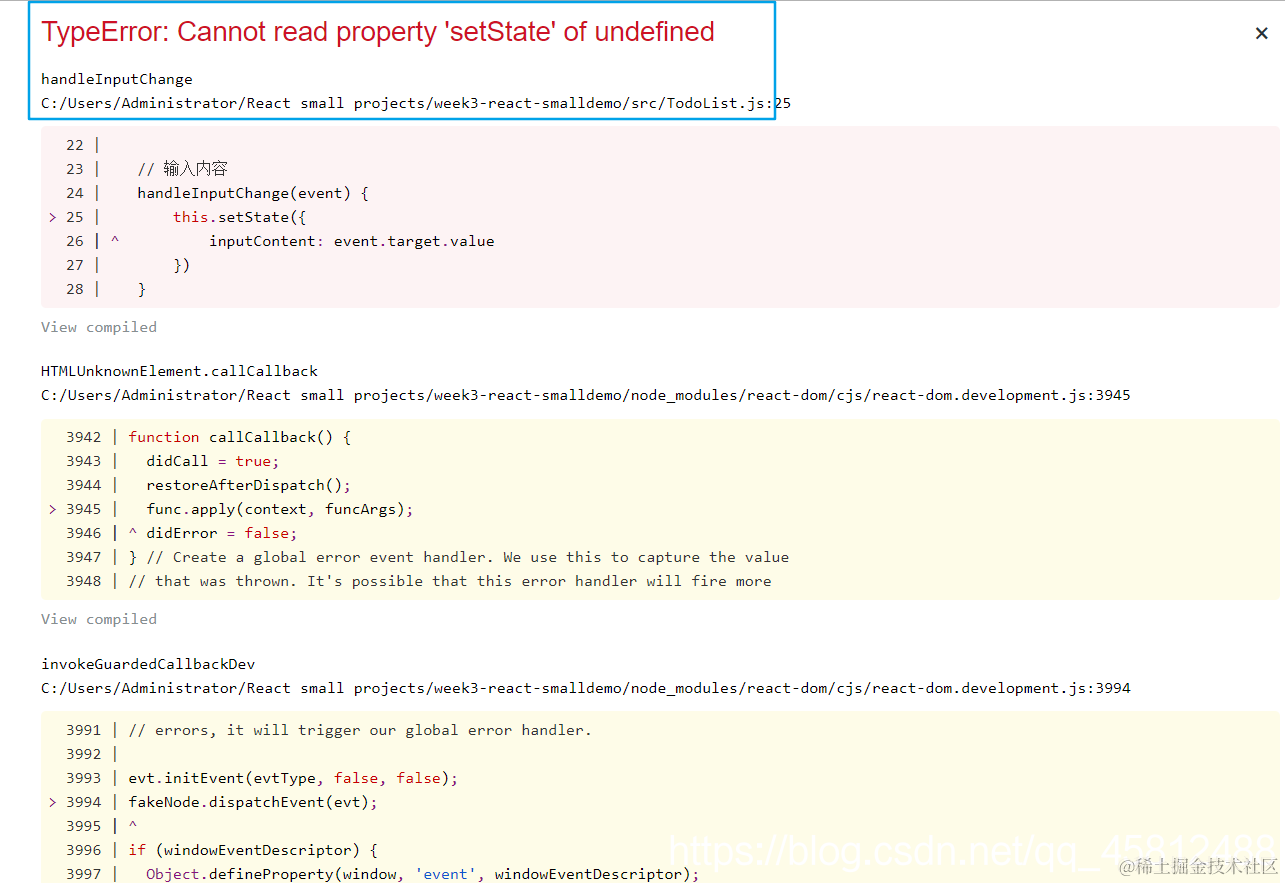
Task: Click if (windowEventDescriptor) { line
Action: click(x=253, y=850)
